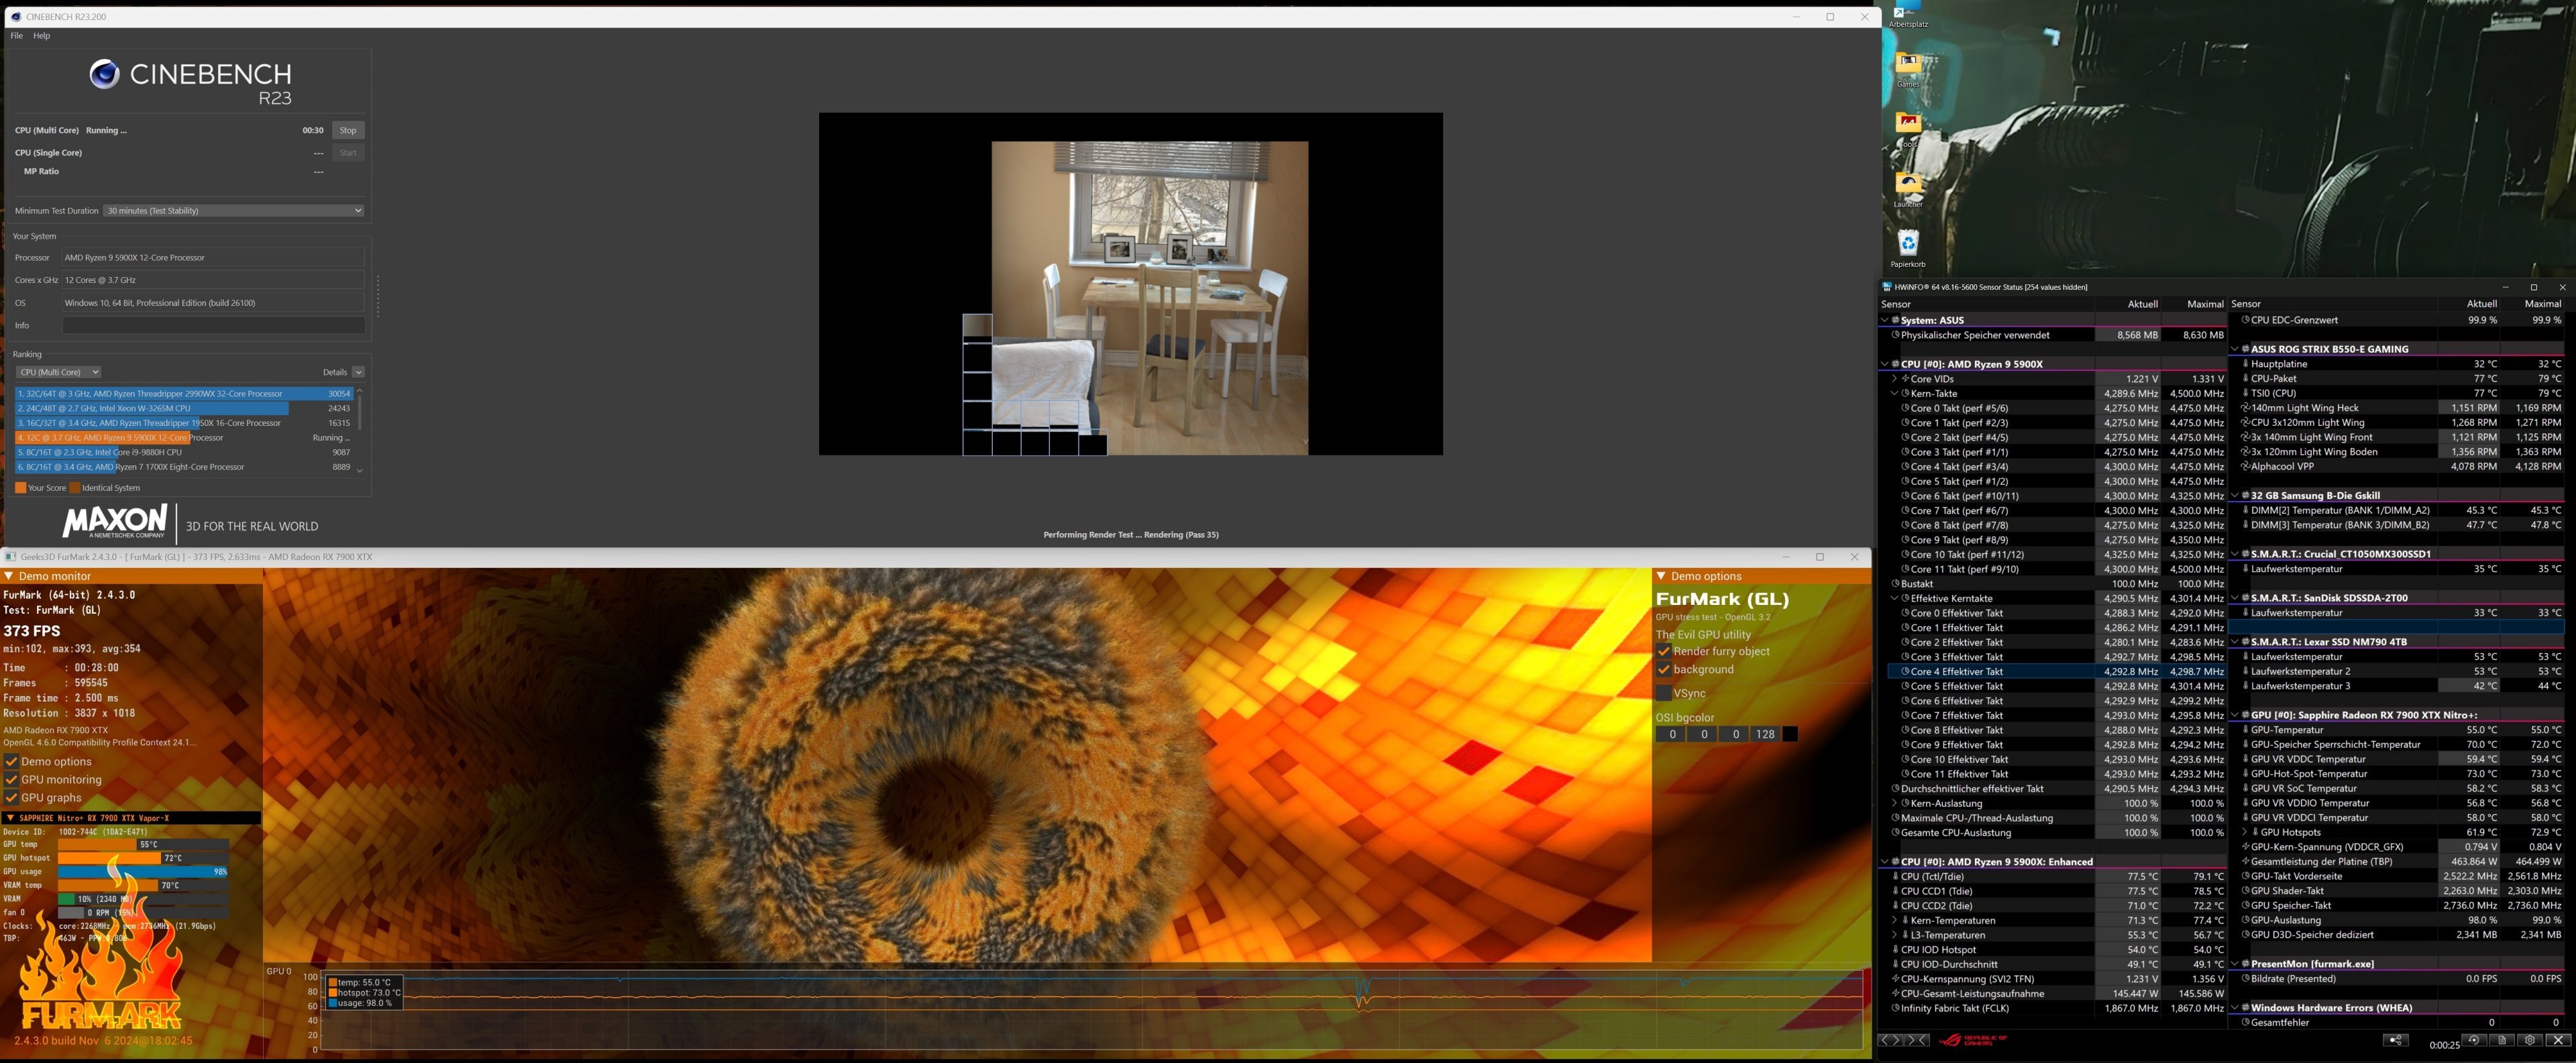Open the ranking Details dropdown button
The height and width of the screenshot is (1063, 2576).
coord(358,372)
